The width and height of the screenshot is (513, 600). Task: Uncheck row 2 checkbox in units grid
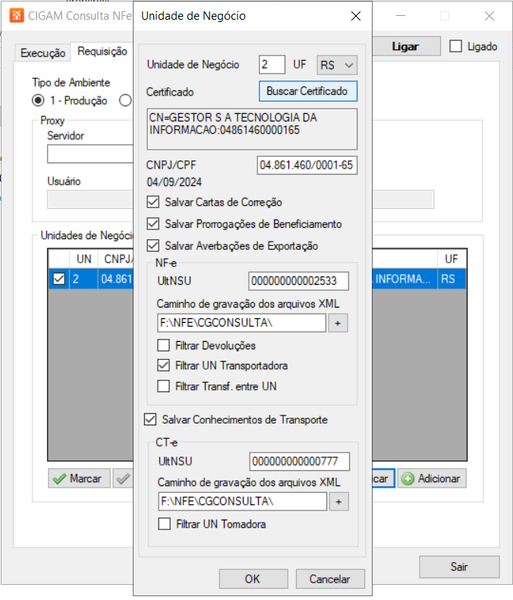pyautogui.click(x=59, y=279)
